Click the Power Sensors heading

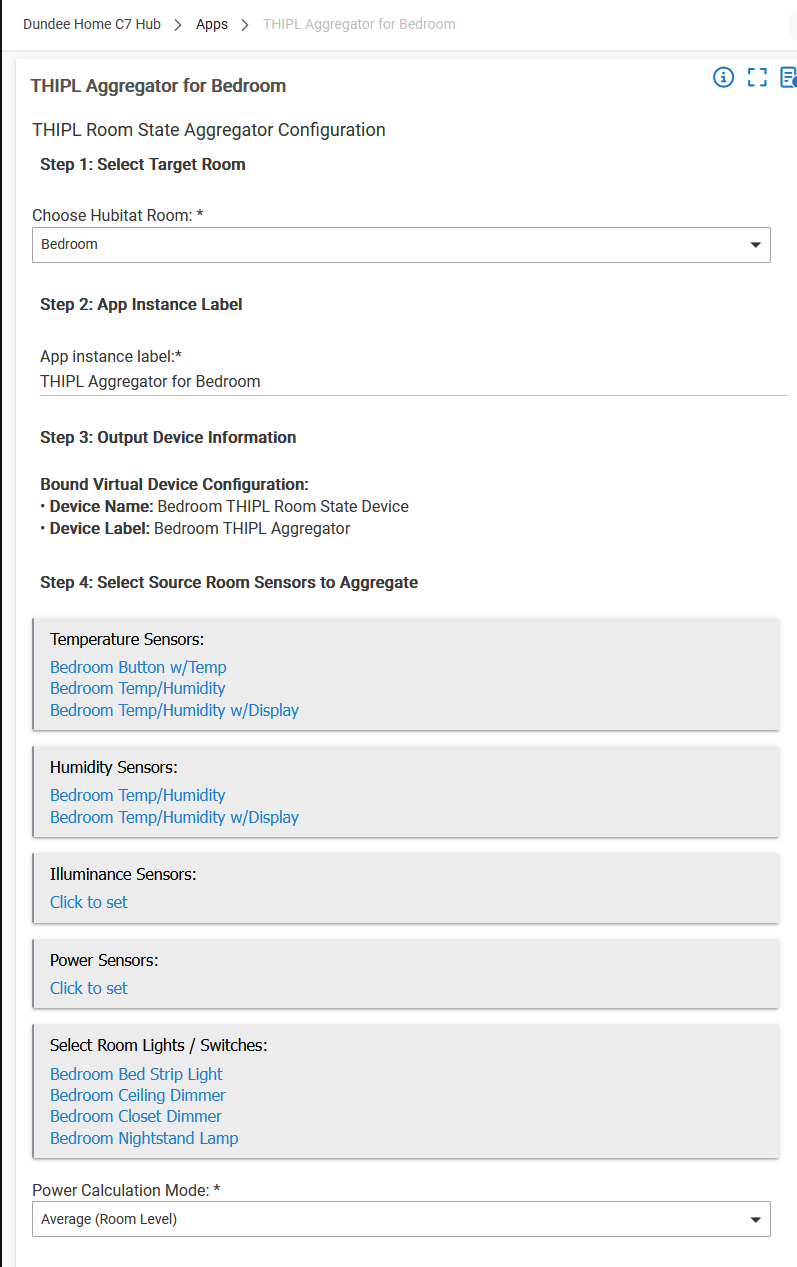point(104,960)
